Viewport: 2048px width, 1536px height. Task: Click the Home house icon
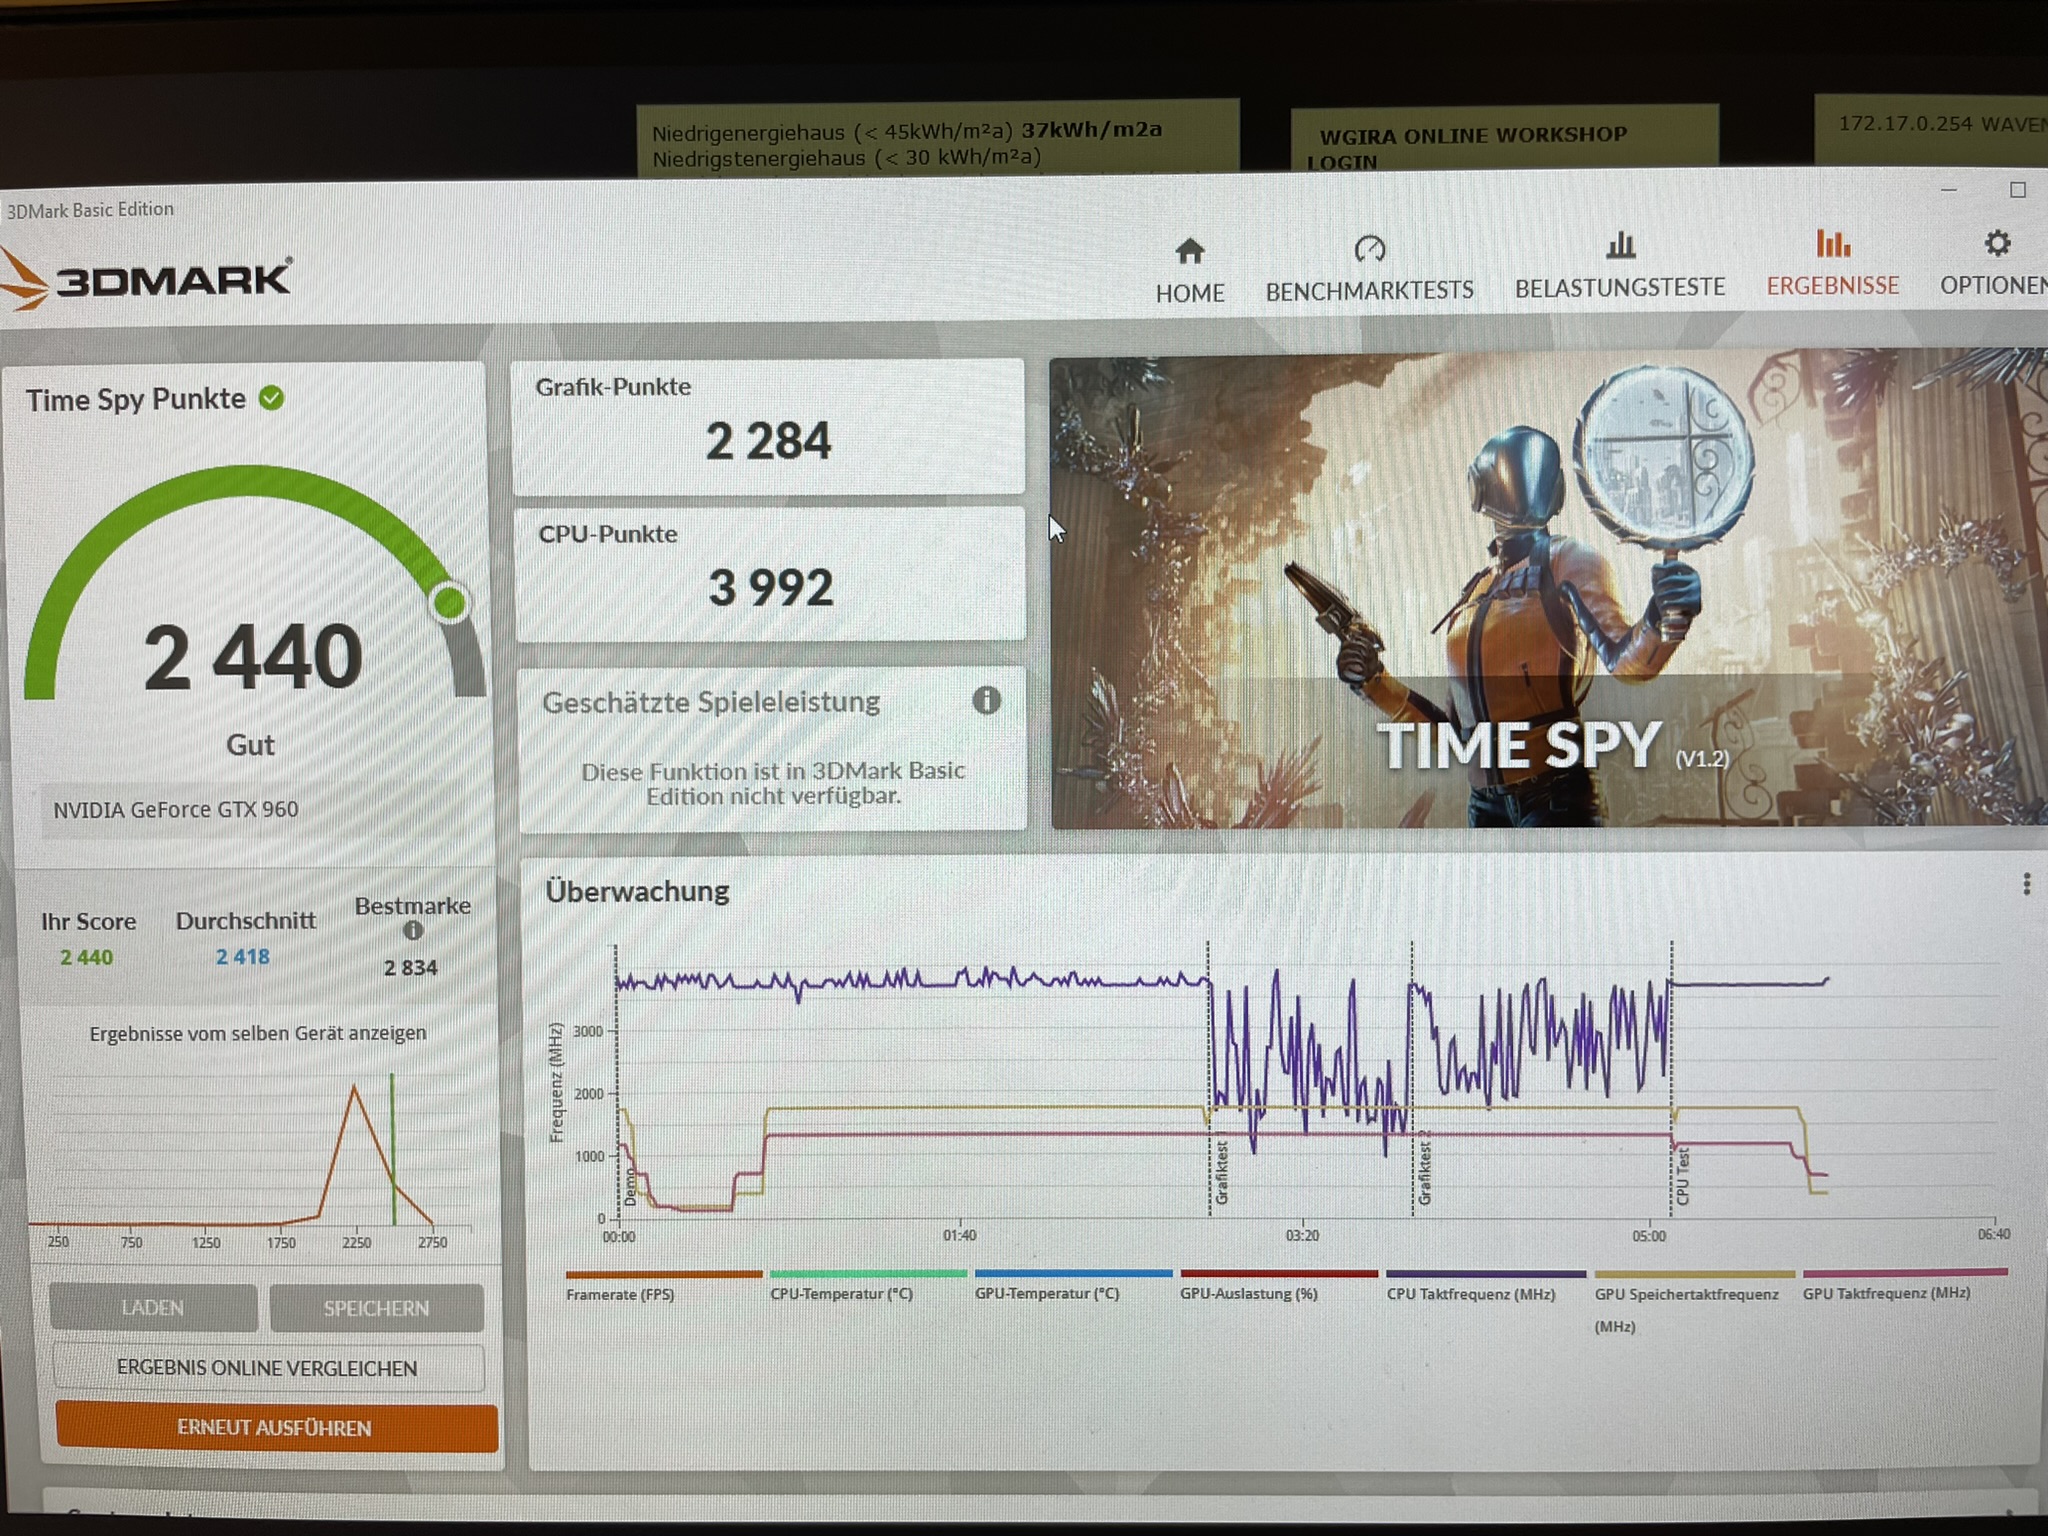point(1189,250)
